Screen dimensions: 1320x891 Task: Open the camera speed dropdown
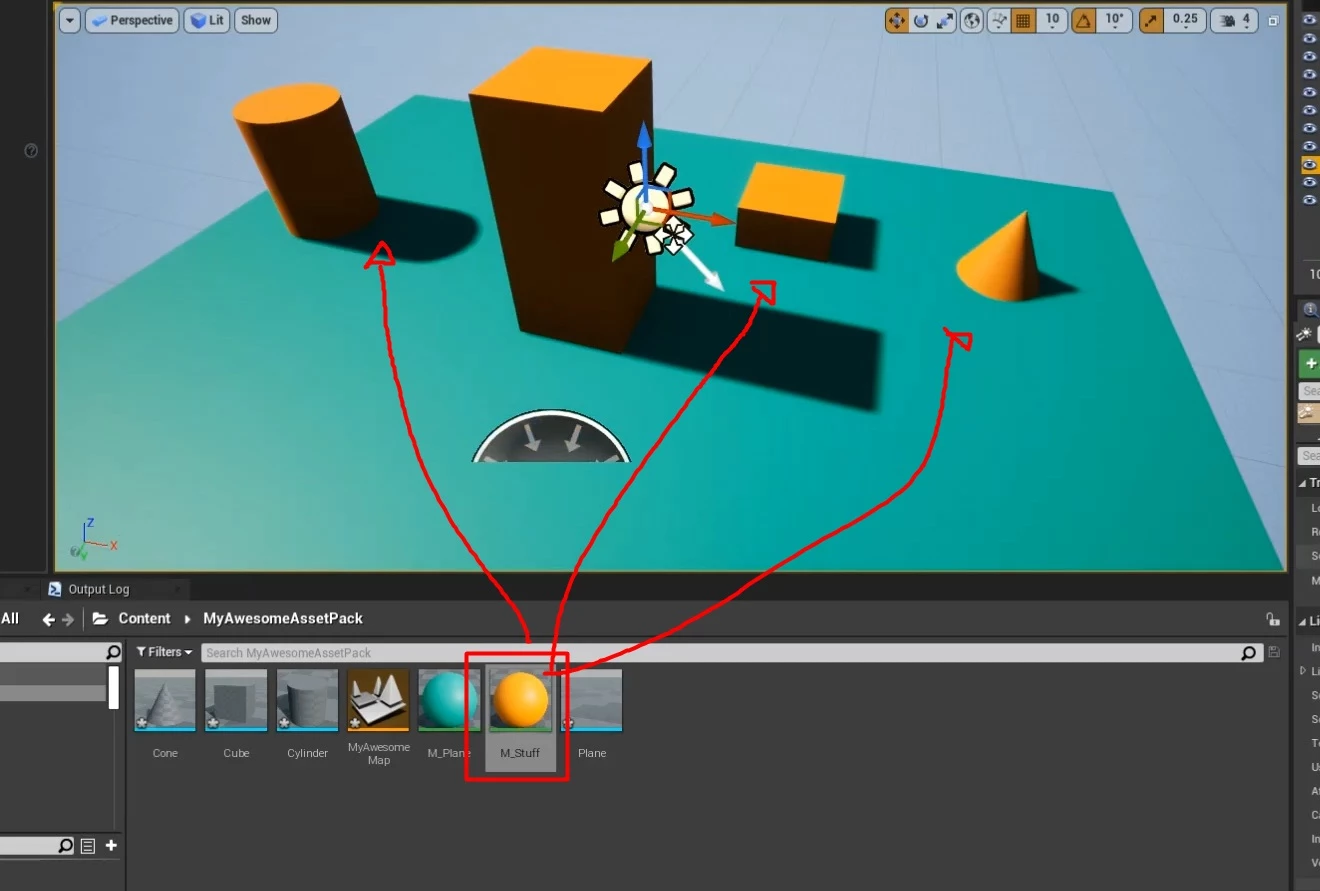(x=1236, y=20)
